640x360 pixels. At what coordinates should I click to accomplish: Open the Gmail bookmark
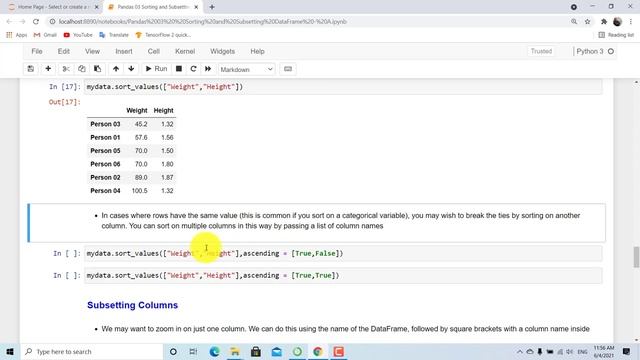coord(45,35)
